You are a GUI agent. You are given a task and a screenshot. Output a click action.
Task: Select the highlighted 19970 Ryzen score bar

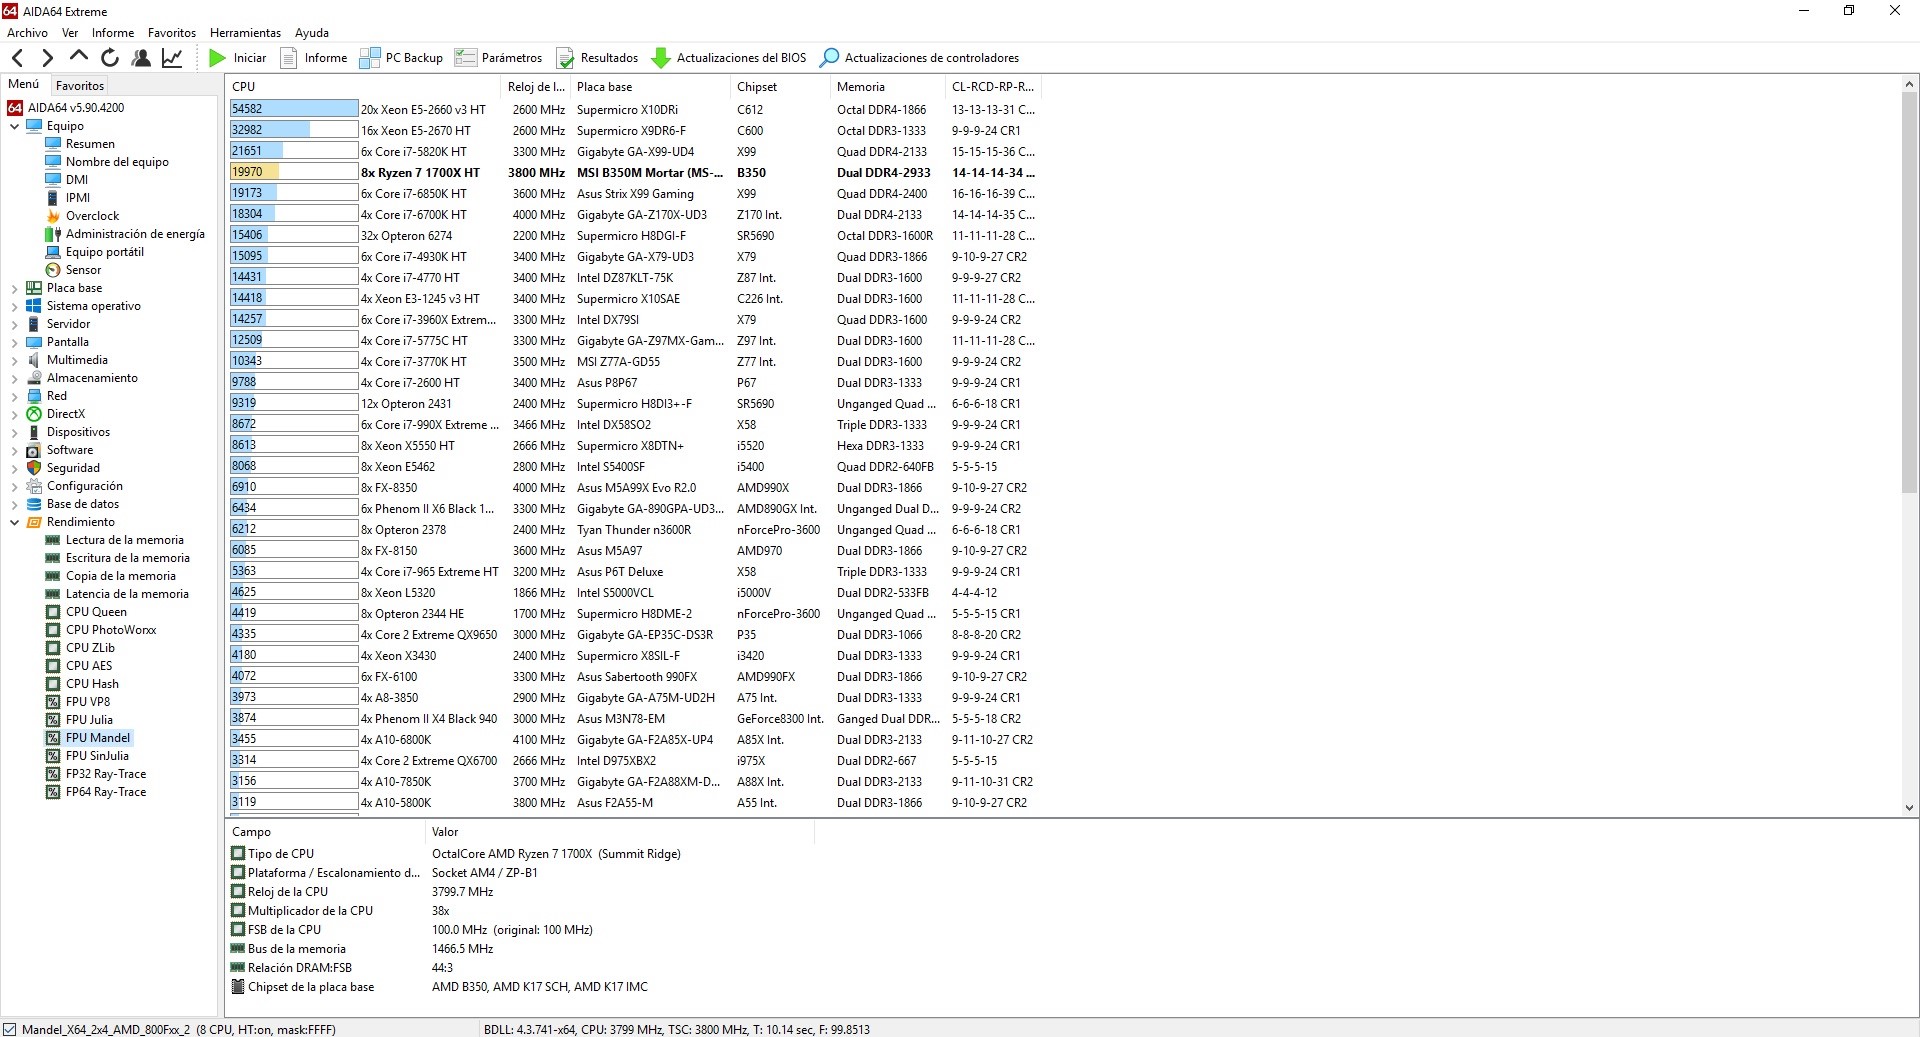tap(294, 172)
